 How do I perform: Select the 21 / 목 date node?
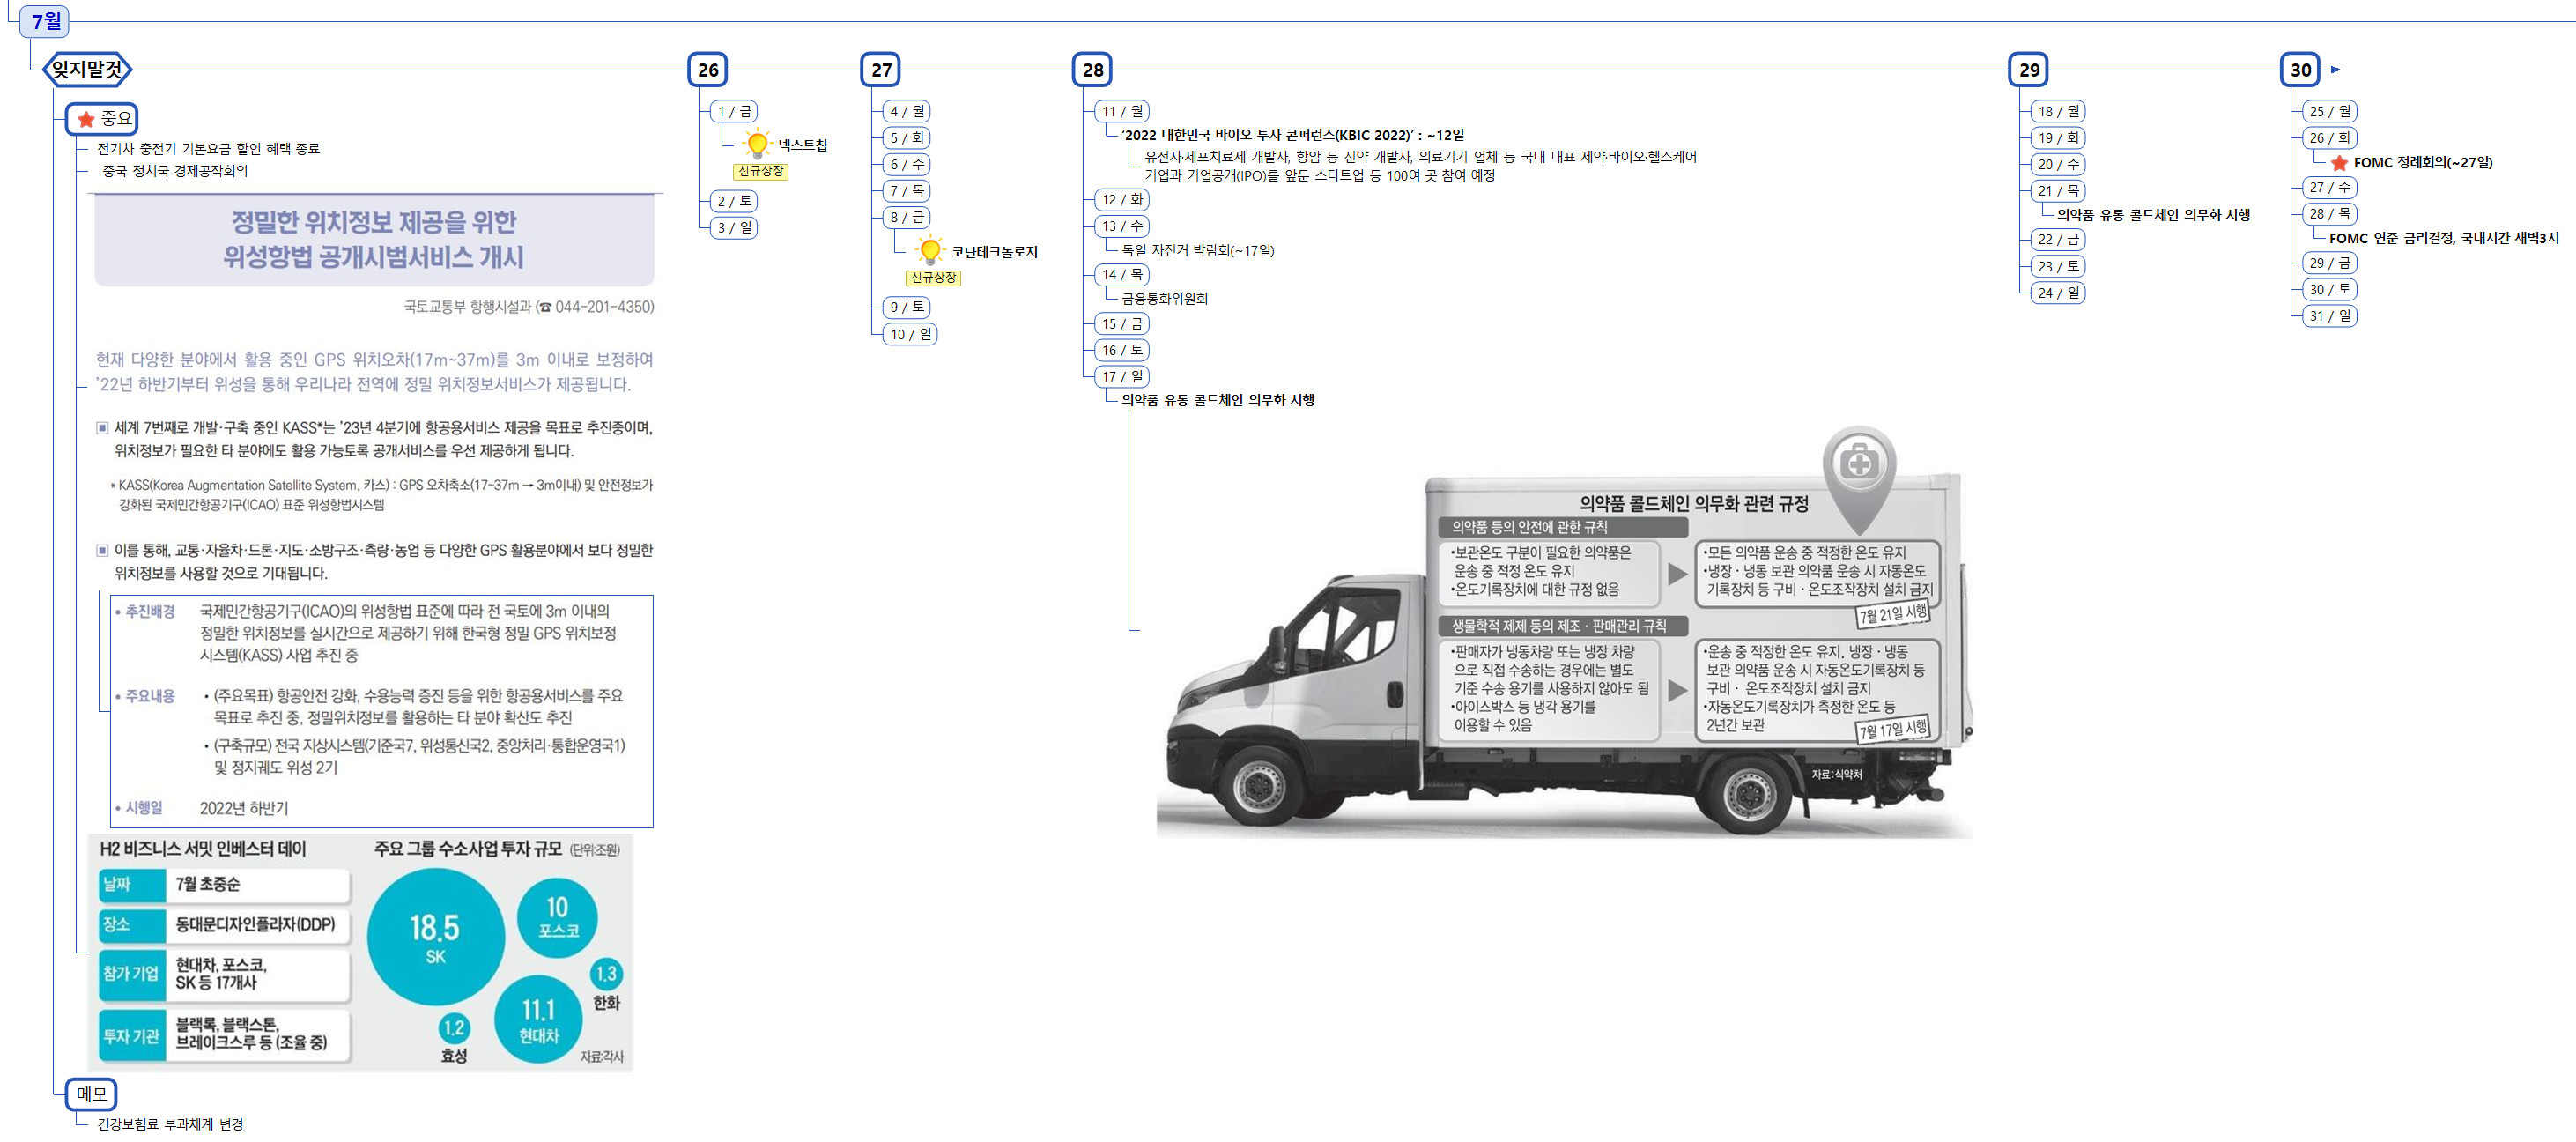point(2058,190)
